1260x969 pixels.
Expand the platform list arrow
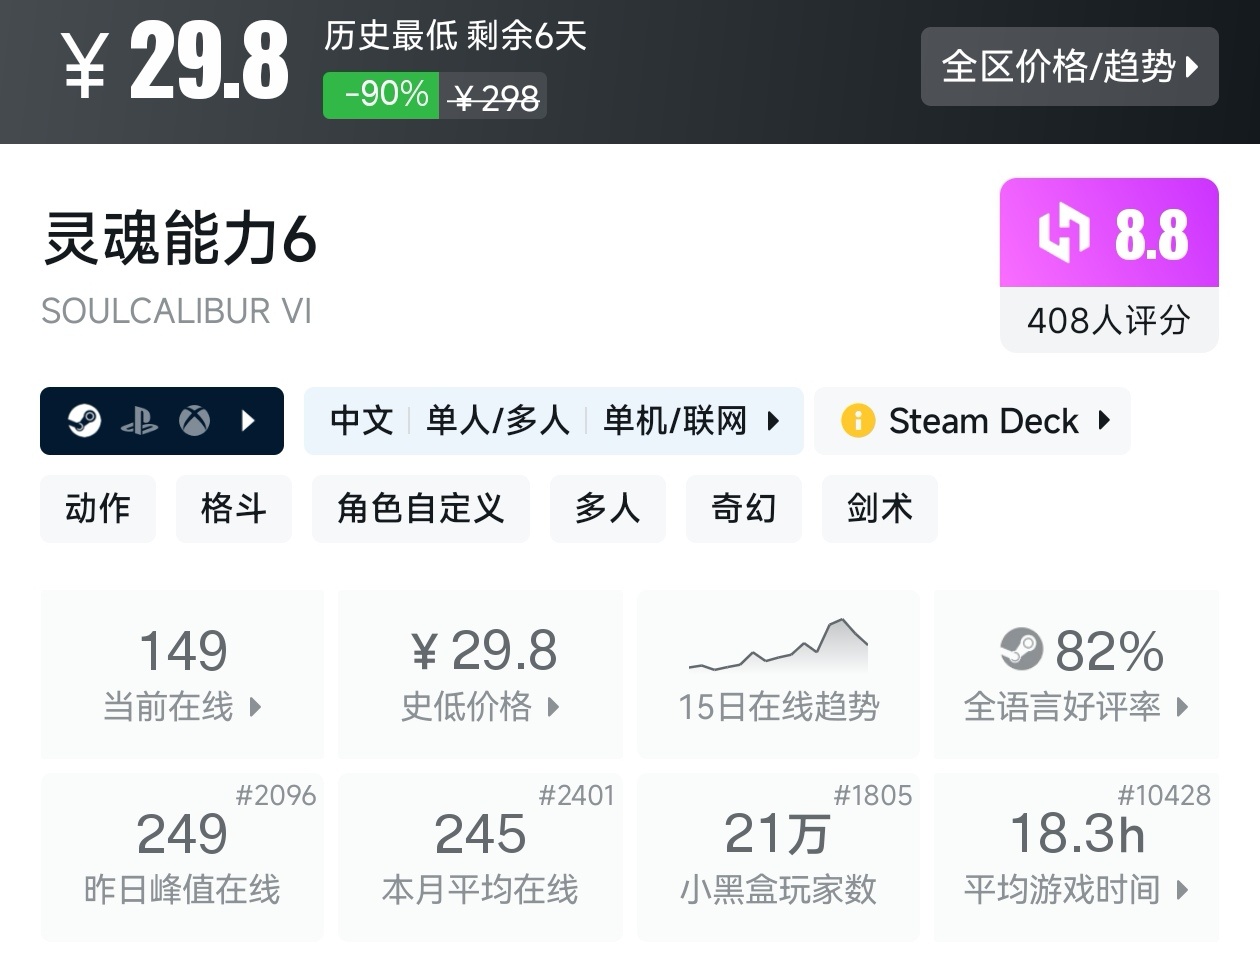pos(249,421)
